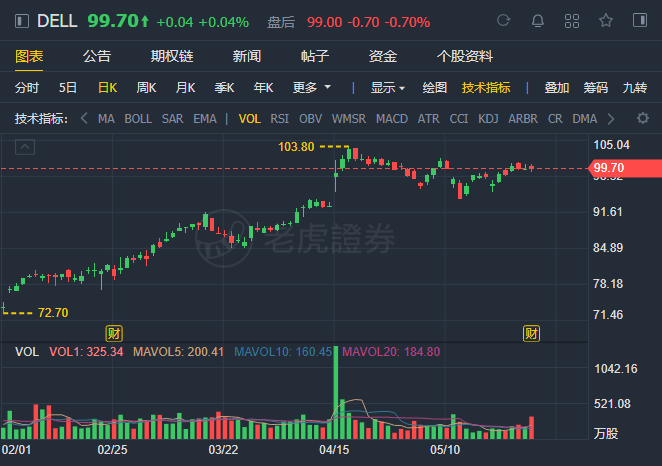The height and width of the screenshot is (466, 662).
Task: Select the 周K chart period
Action: click(147, 88)
